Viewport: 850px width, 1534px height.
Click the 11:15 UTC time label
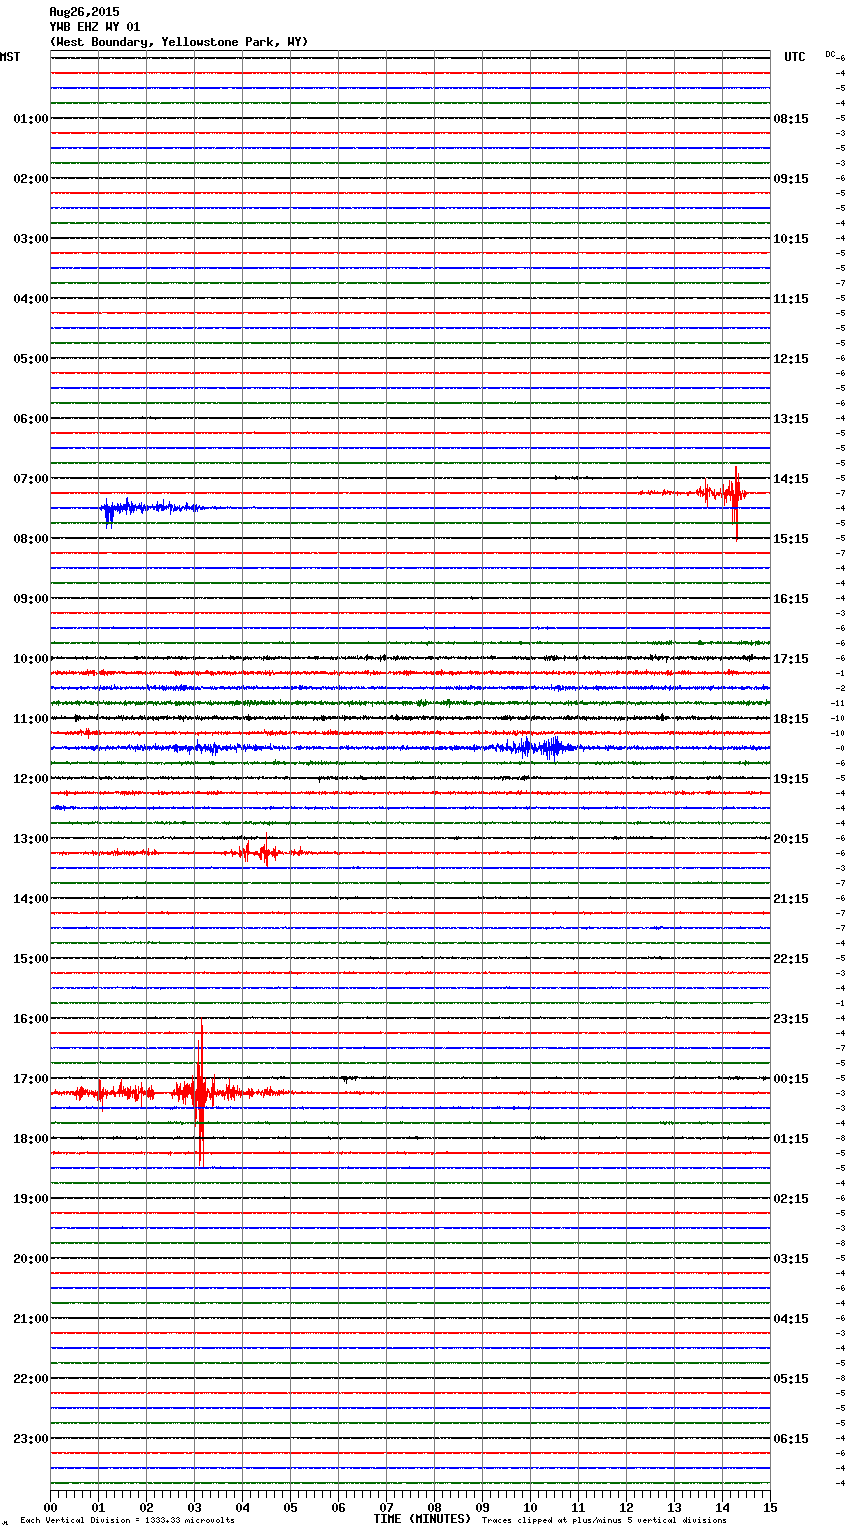(x=791, y=299)
